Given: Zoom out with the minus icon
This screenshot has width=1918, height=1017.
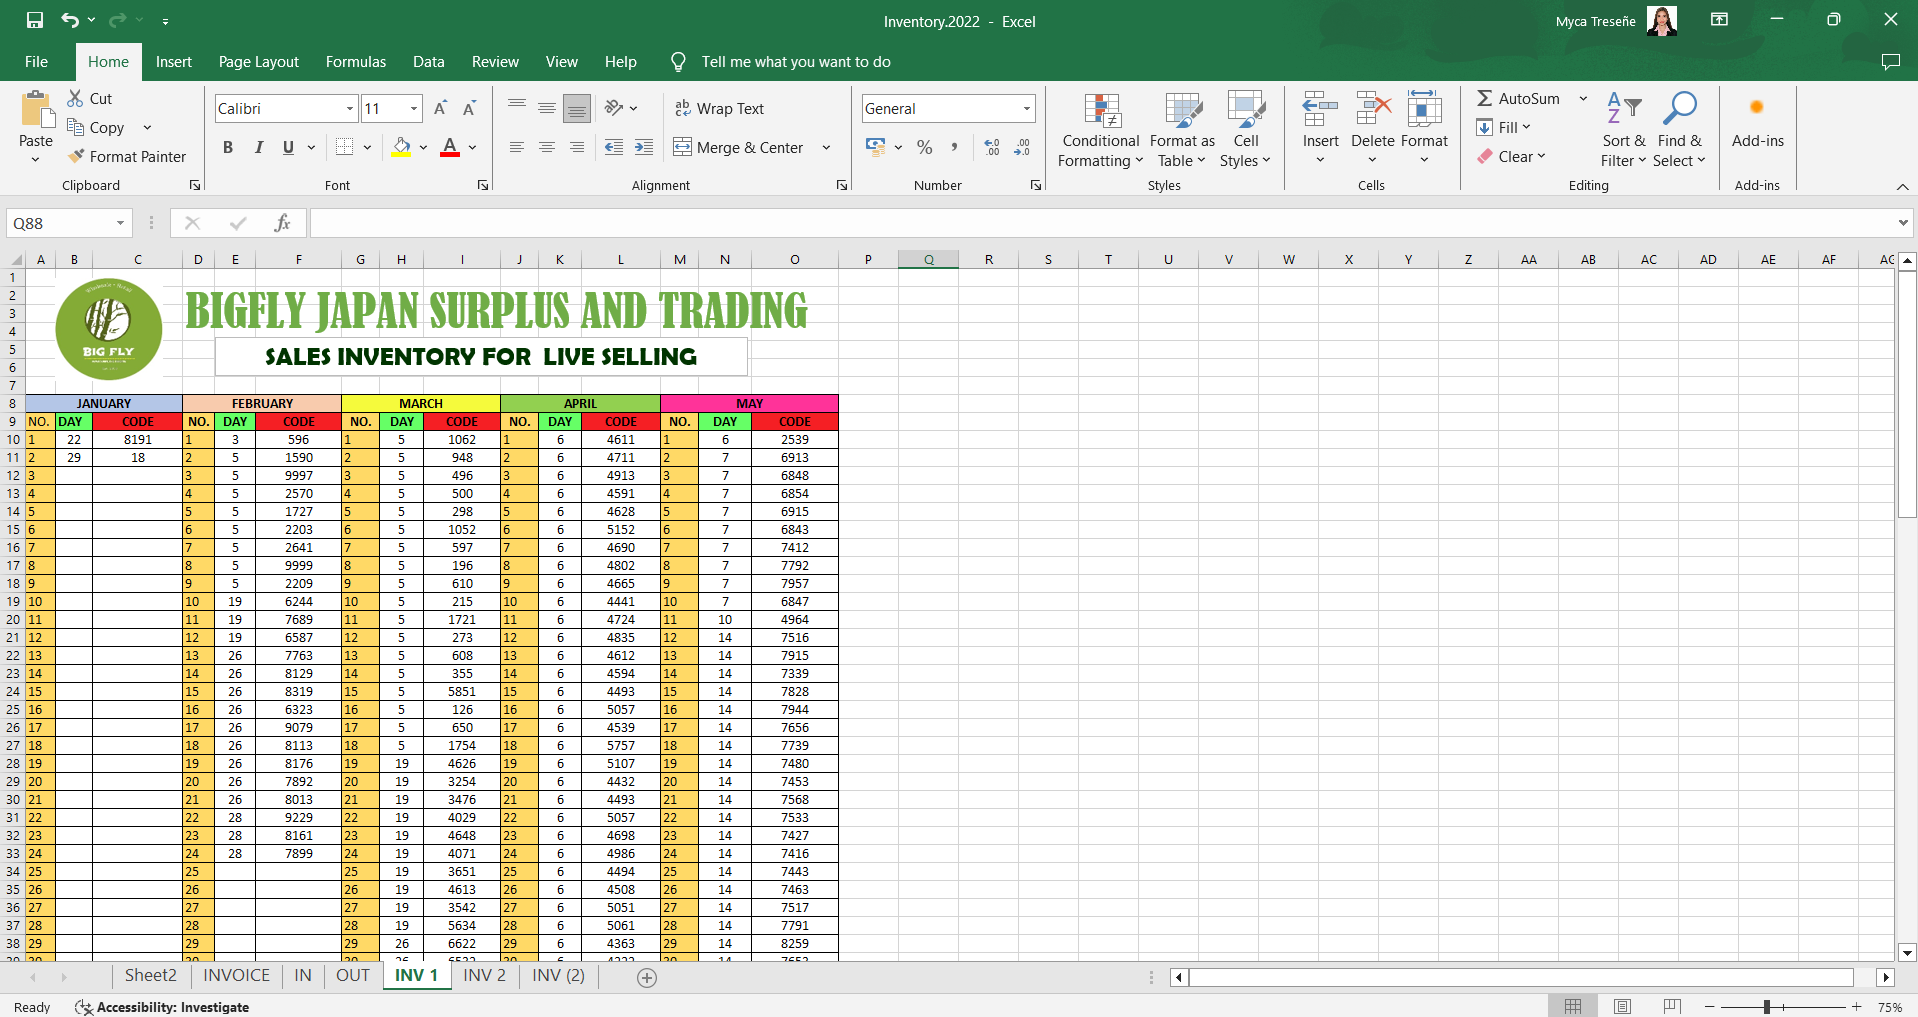Looking at the screenshot, I should click(x=1709, y=1007).
